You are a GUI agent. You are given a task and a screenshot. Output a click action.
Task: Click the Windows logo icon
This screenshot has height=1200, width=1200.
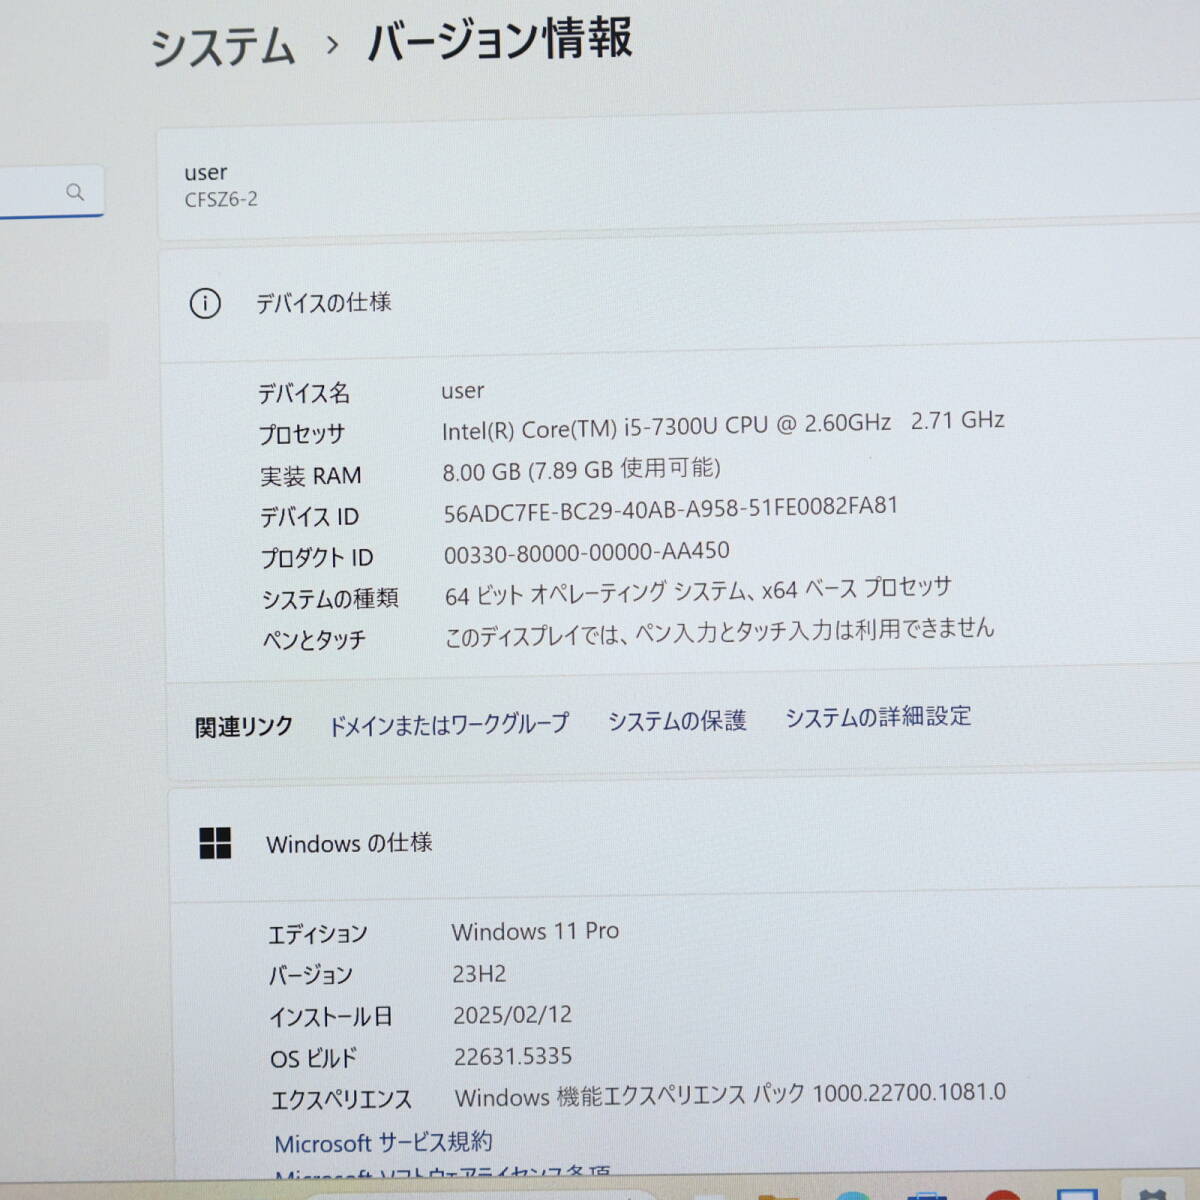pyautogui.click(x=215, y=843)
